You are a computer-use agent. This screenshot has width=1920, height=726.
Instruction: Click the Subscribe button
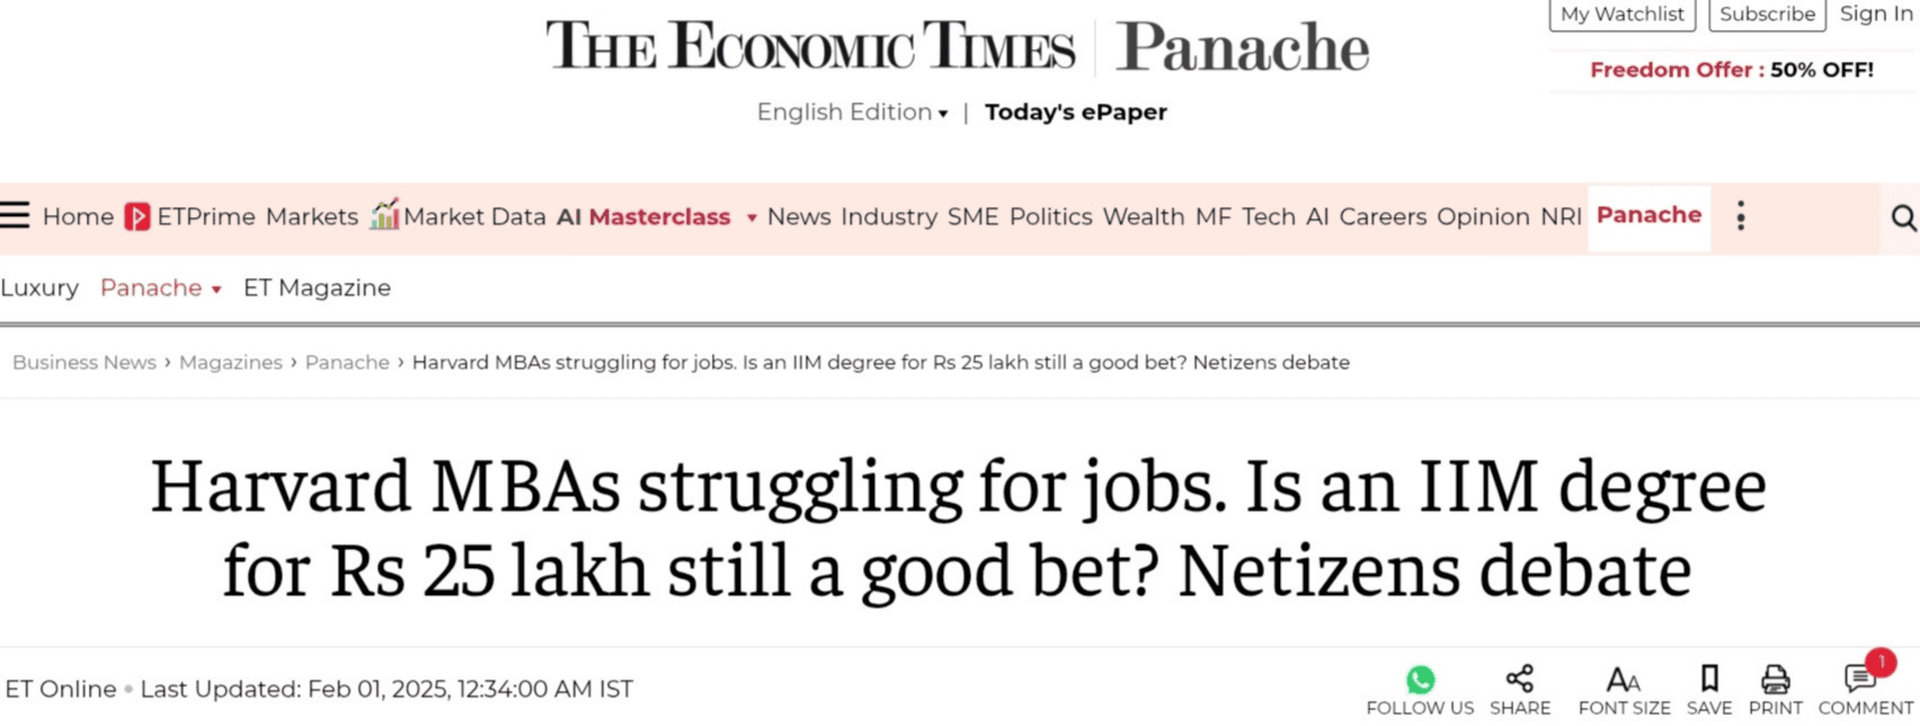click(x=1766, y=14)
